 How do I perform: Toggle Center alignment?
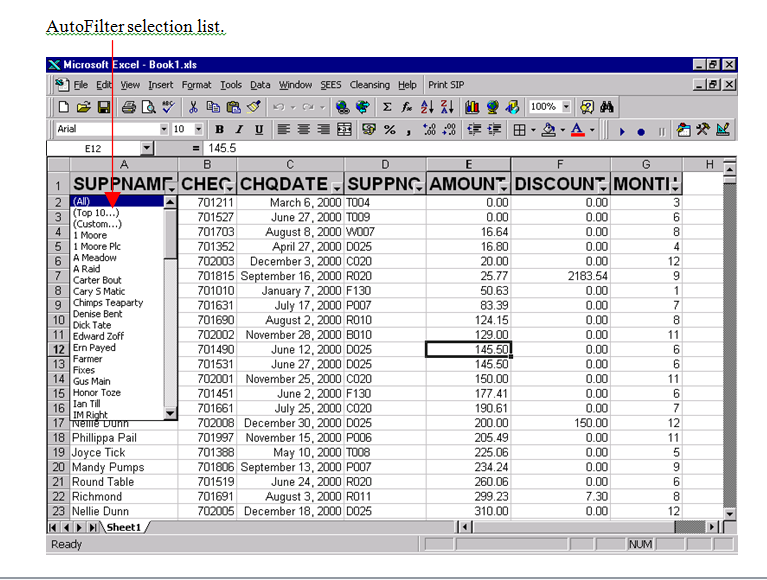(304, 130)
